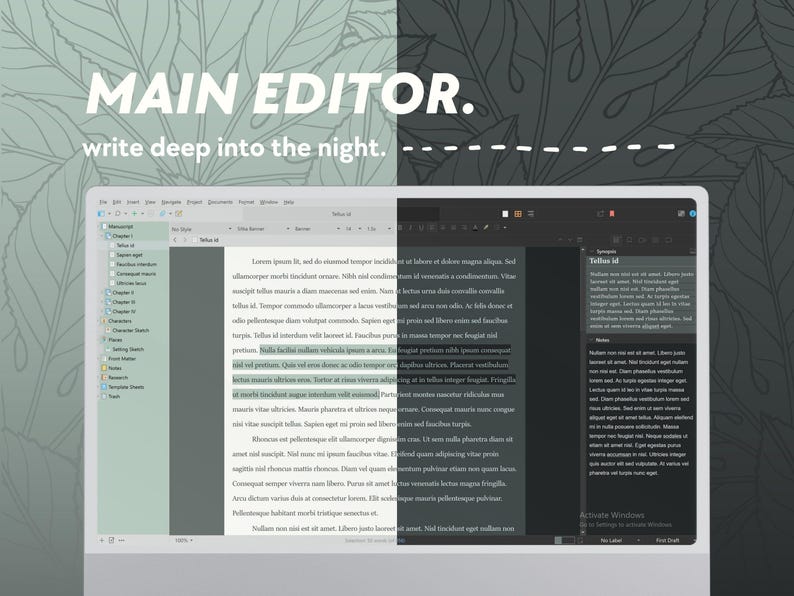The height and width of the screenshot is (596, 794).
Task: Open the Inspector Notes tab icon
Action: pos(617,240)
